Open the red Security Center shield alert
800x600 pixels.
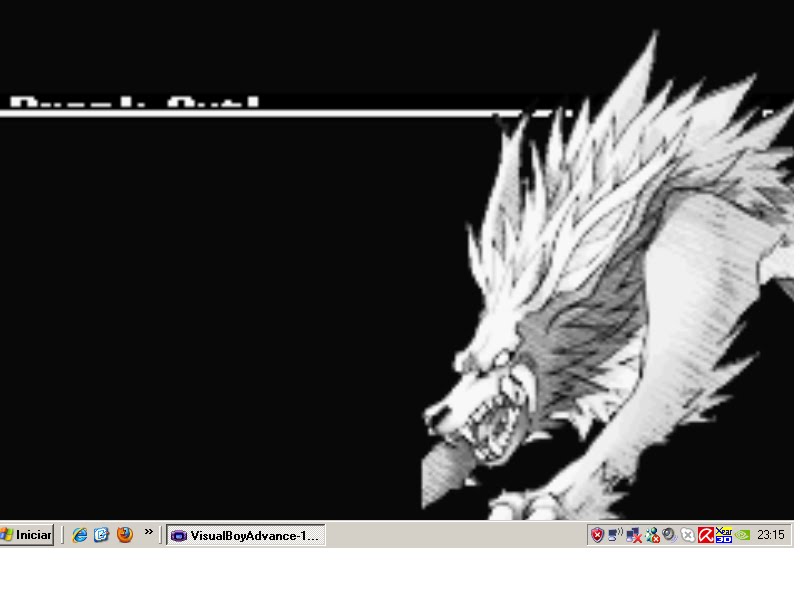tap(597, 535)
